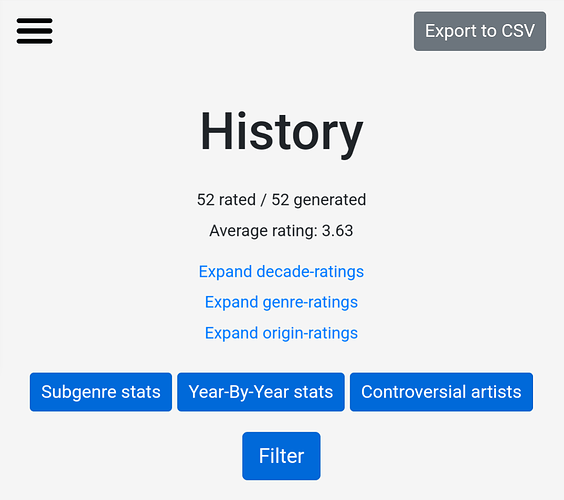Expand decade-ratings section
Screen dimensions: 564x500
281,272
